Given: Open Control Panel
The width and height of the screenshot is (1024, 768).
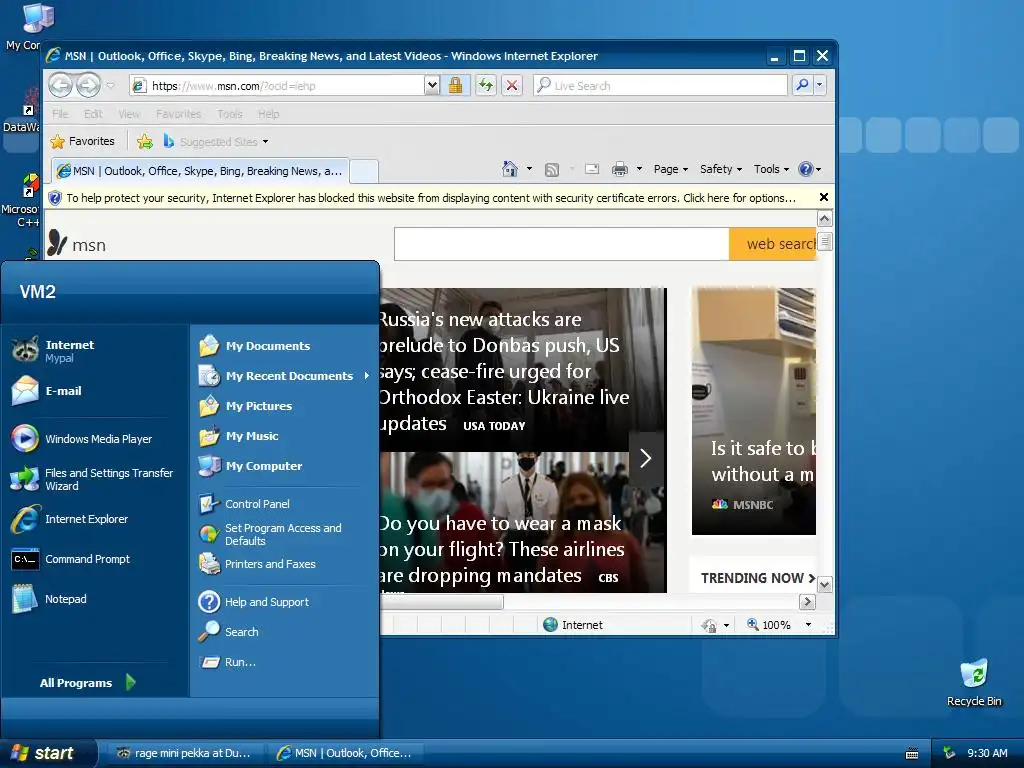Looking at the screenshot, I should click(x=284, y=504).
